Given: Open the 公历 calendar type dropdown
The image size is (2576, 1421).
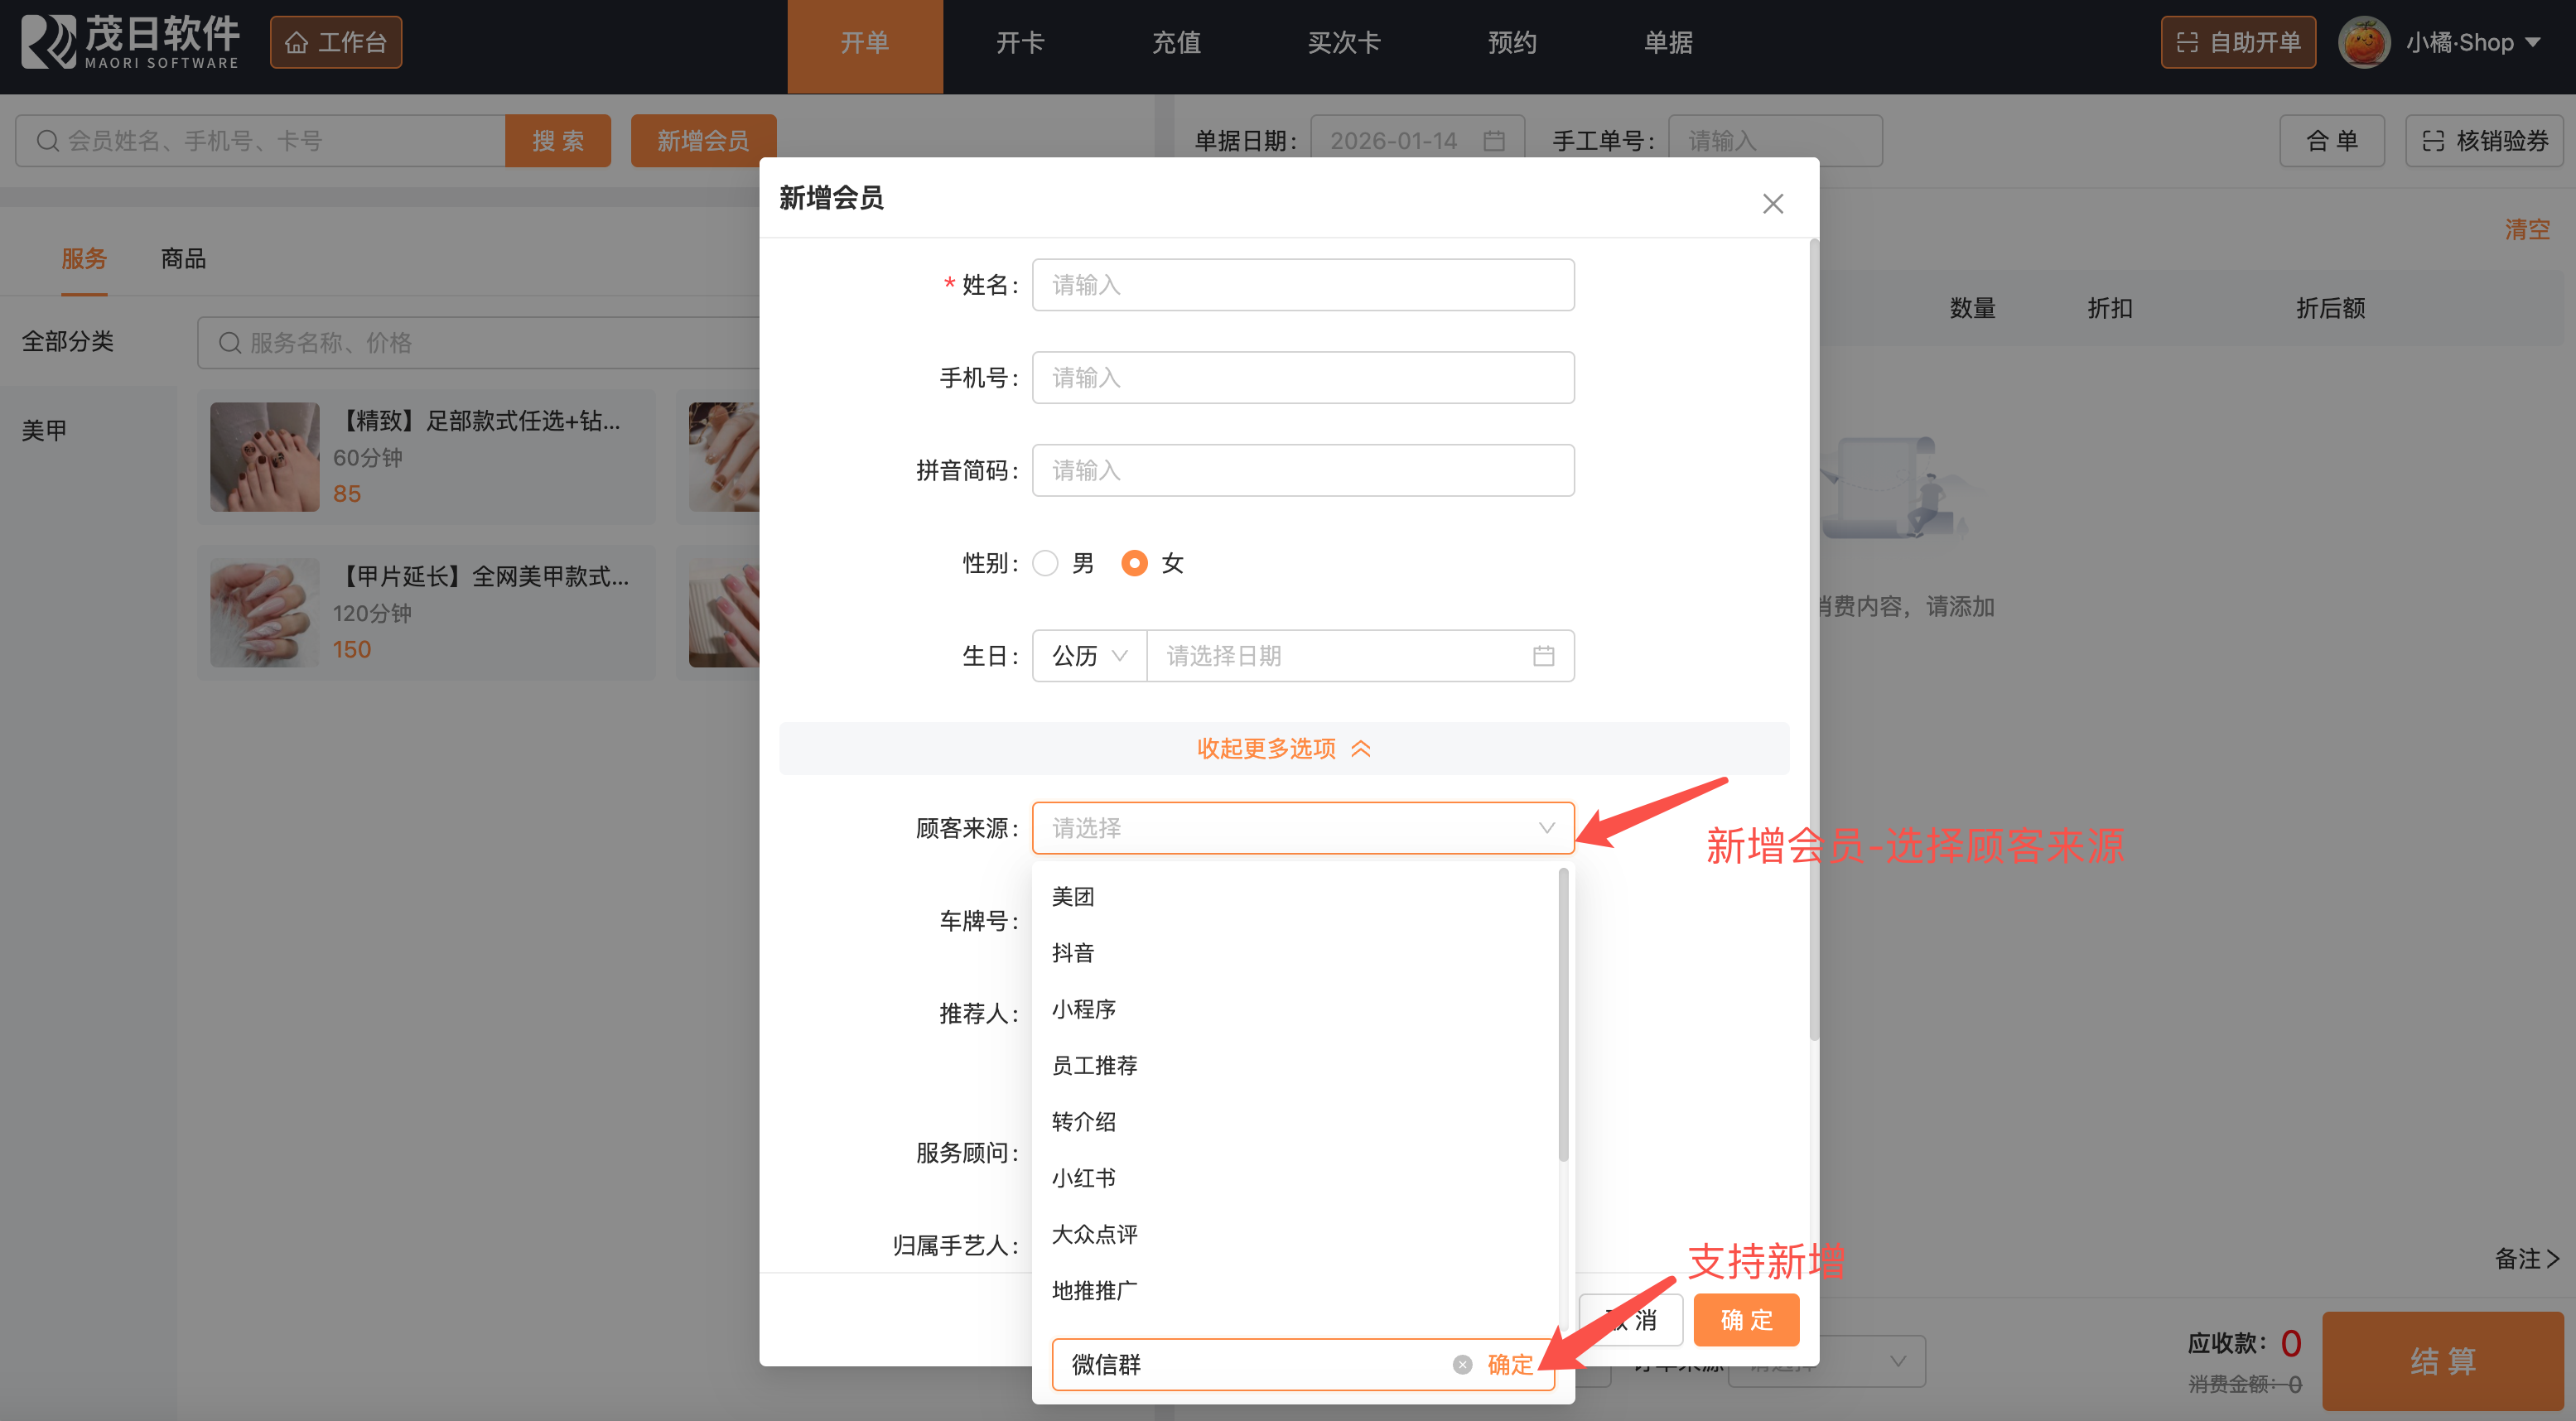Looking at the screenshot, I should coord(1089,656).
